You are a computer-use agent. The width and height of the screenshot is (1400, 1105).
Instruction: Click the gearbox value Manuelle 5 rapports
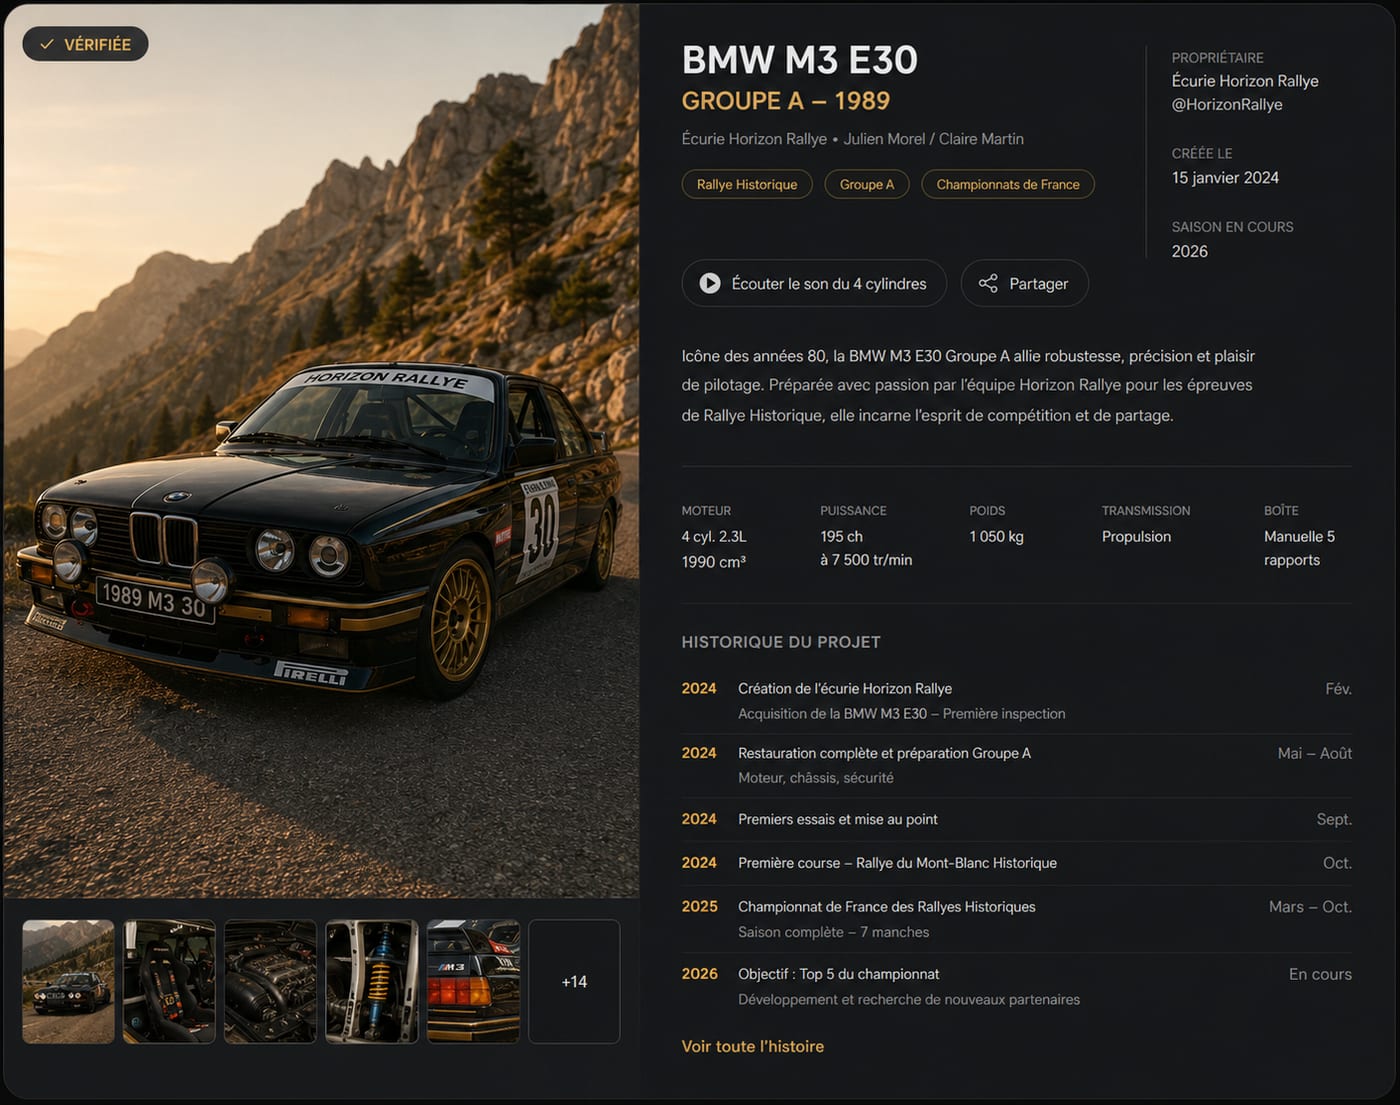pyautogui.click(x=1300, y=548)
